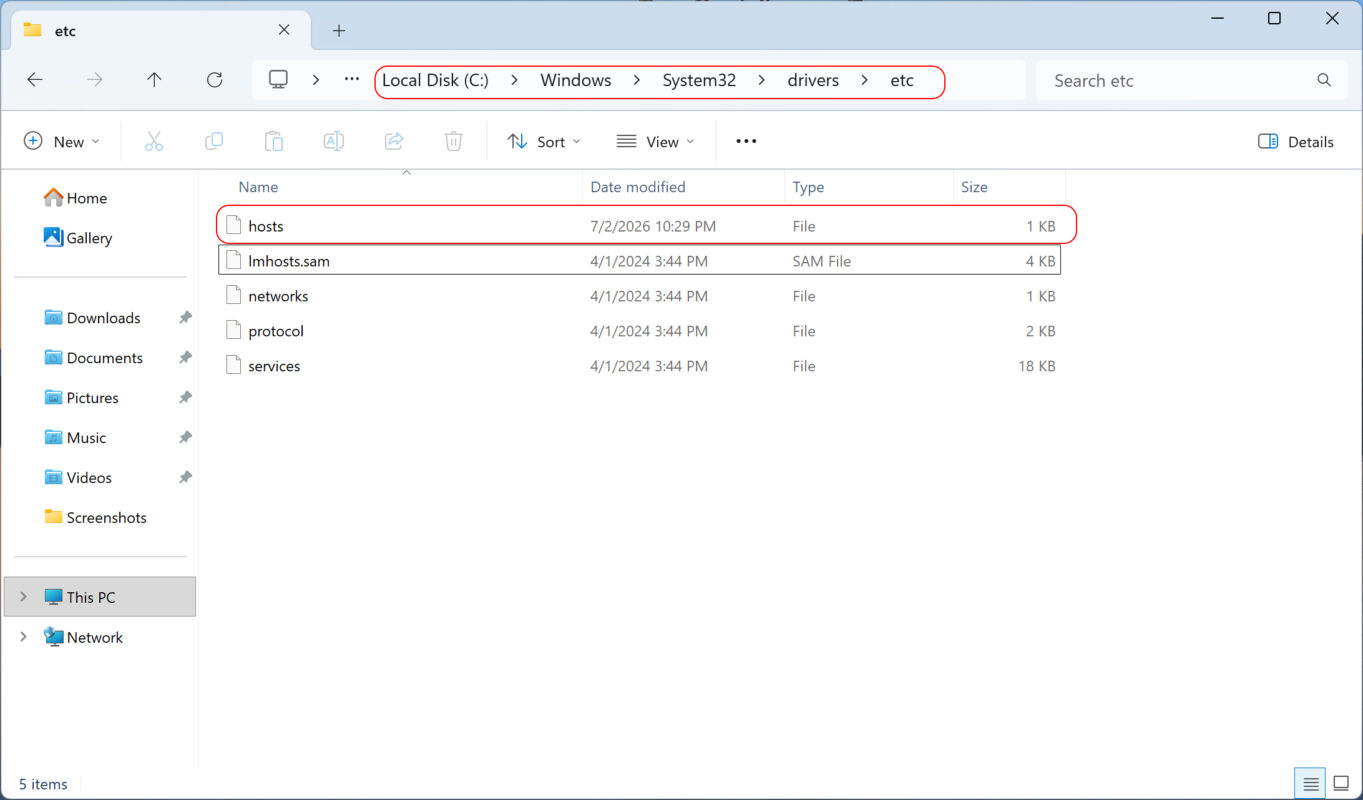Toggle the Details pane
The height and width of the screenshot is (800, 1363).
pos(1296,142)
